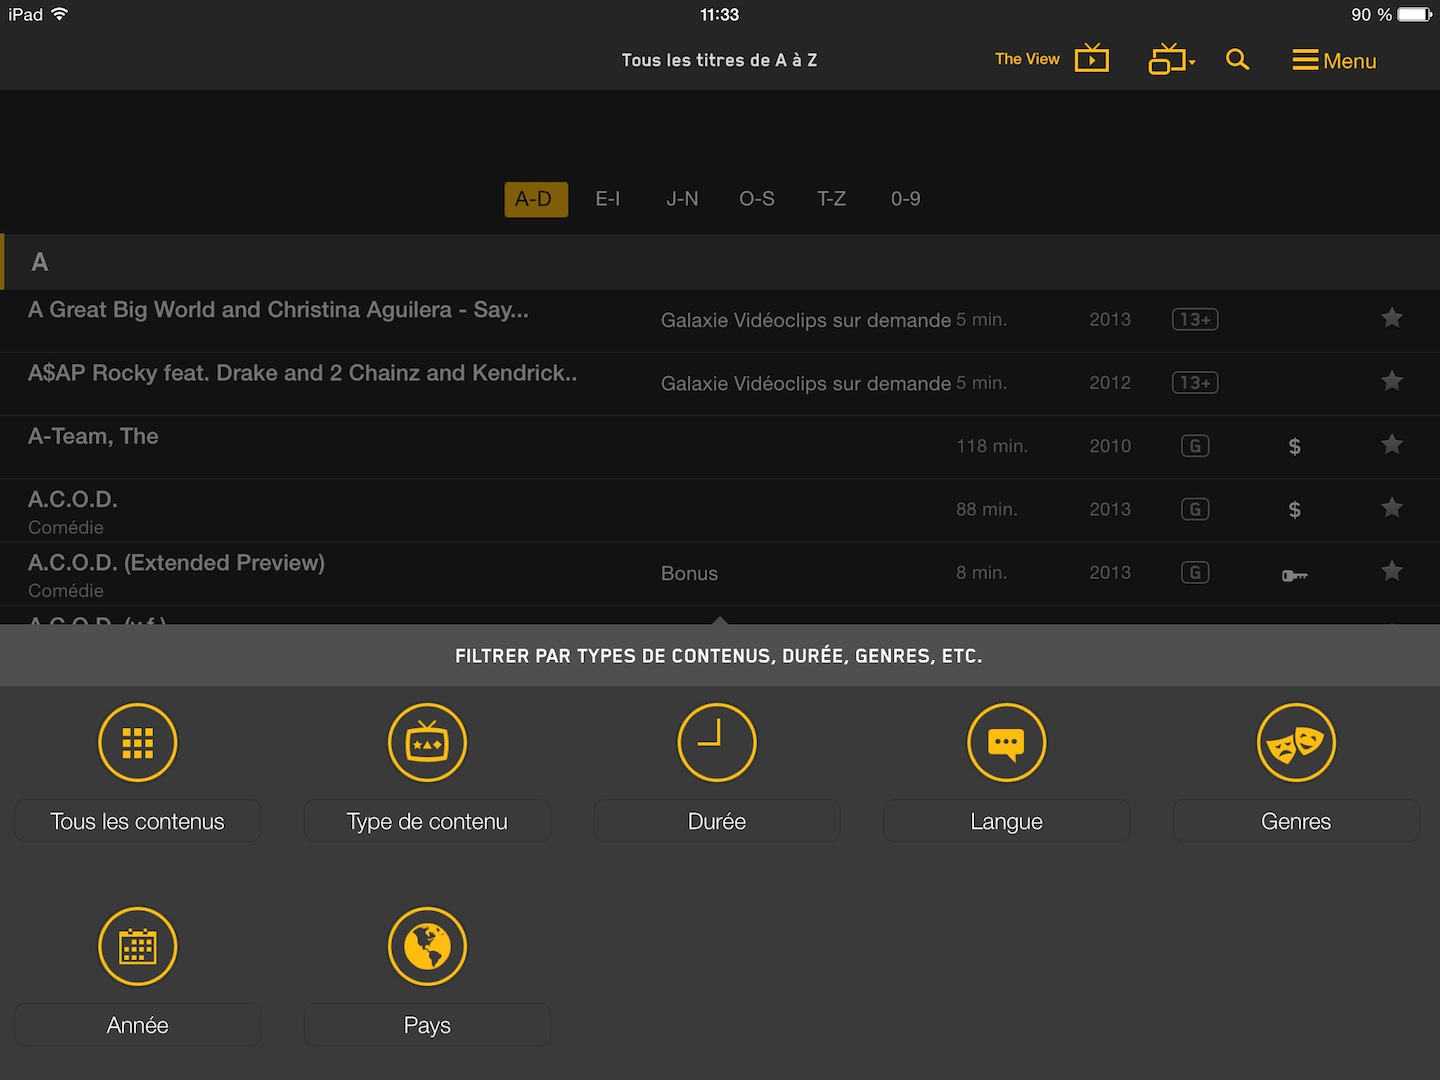1440x1080 pixels.
Task: Open the hamburger Menu
Action: (1334, 61)
